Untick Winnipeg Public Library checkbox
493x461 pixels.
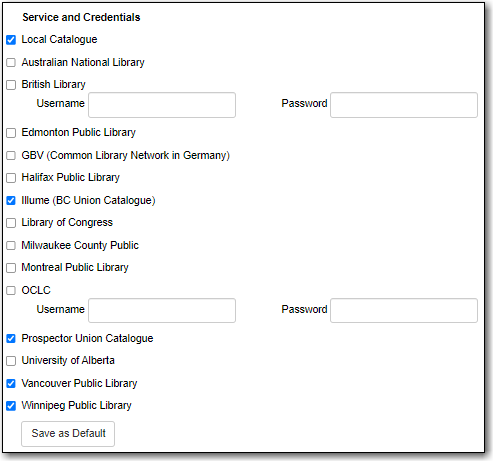click(11, 406)
